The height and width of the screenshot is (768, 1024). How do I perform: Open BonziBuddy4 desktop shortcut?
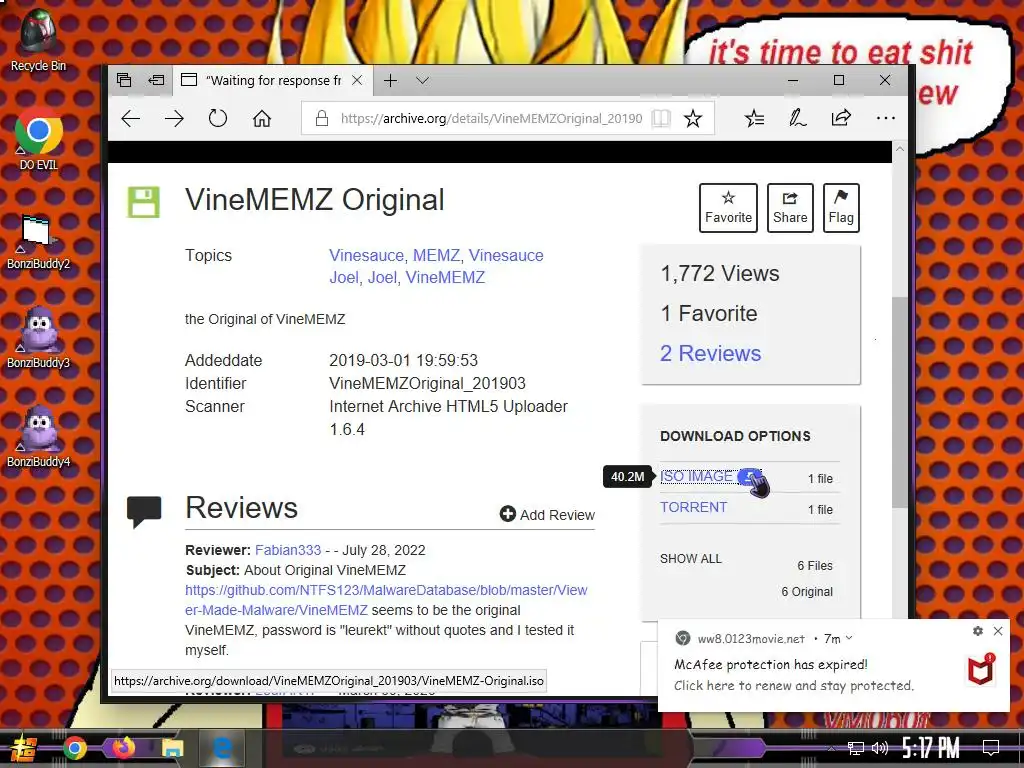pos(38,438)
